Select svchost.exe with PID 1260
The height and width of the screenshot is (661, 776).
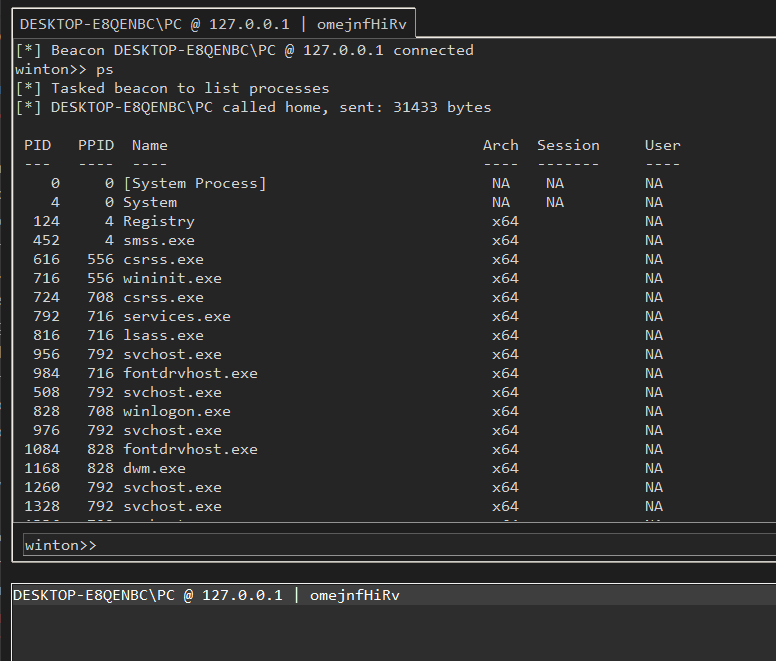(172, 487)
